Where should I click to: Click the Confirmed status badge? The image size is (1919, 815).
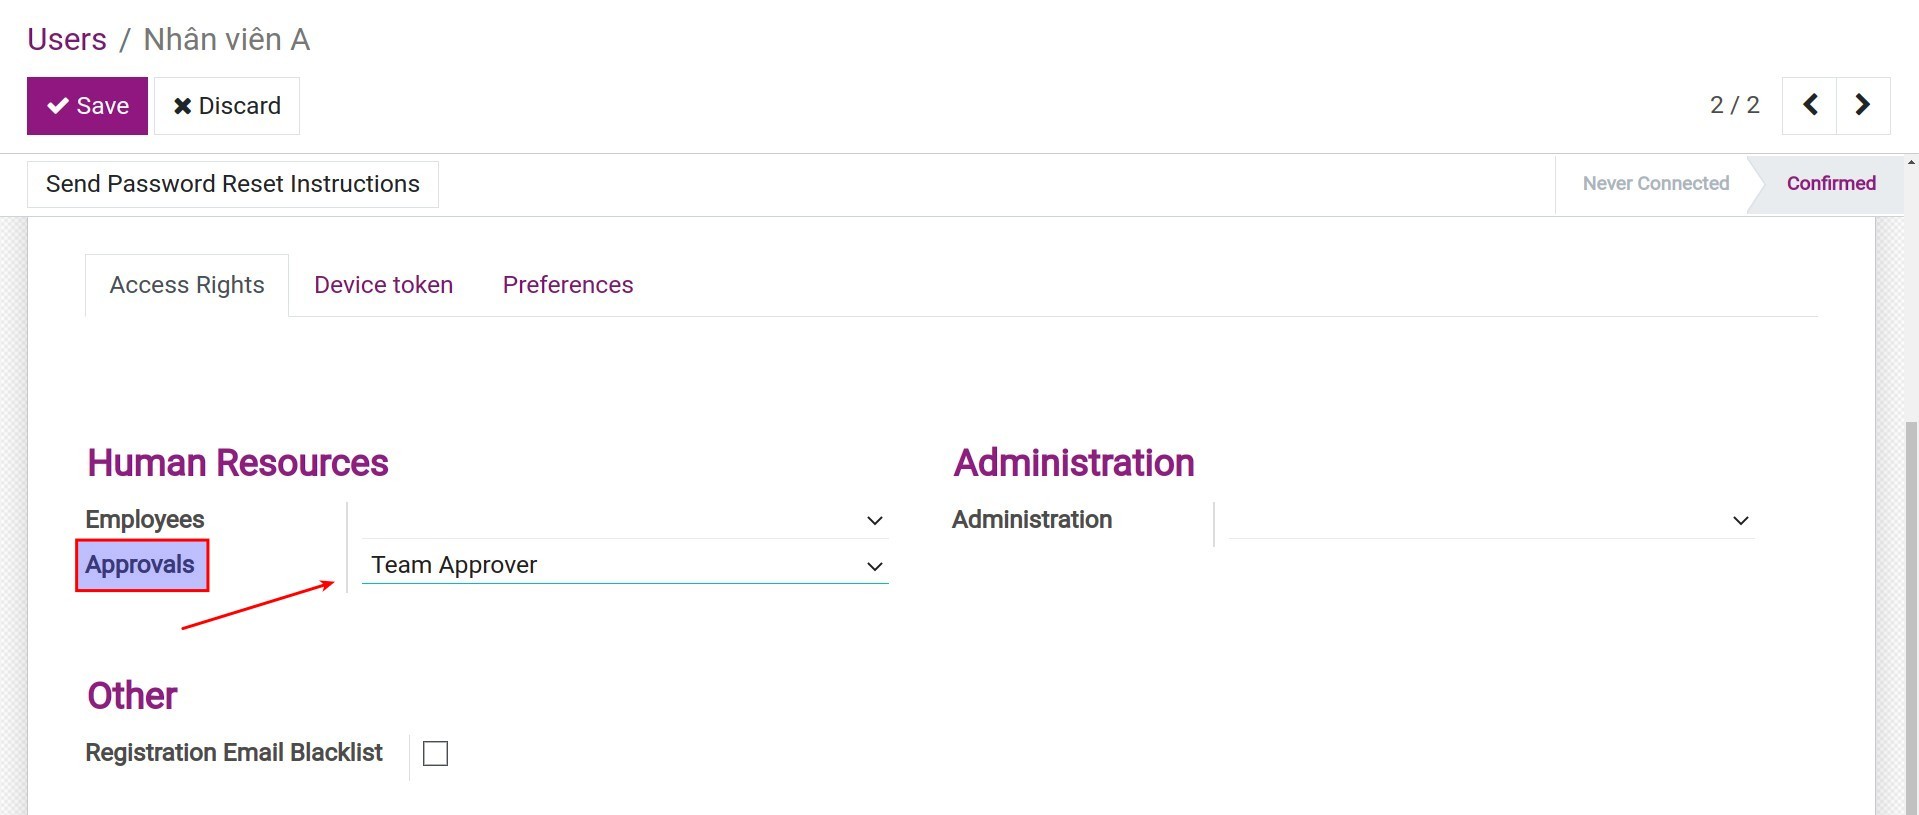point(1830,183)
